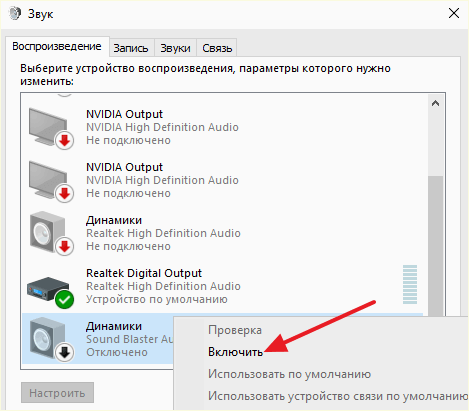Viewport: 469px width, 411px height.
Task: Open the Звуки tab
Action: (x=175, y=48)
